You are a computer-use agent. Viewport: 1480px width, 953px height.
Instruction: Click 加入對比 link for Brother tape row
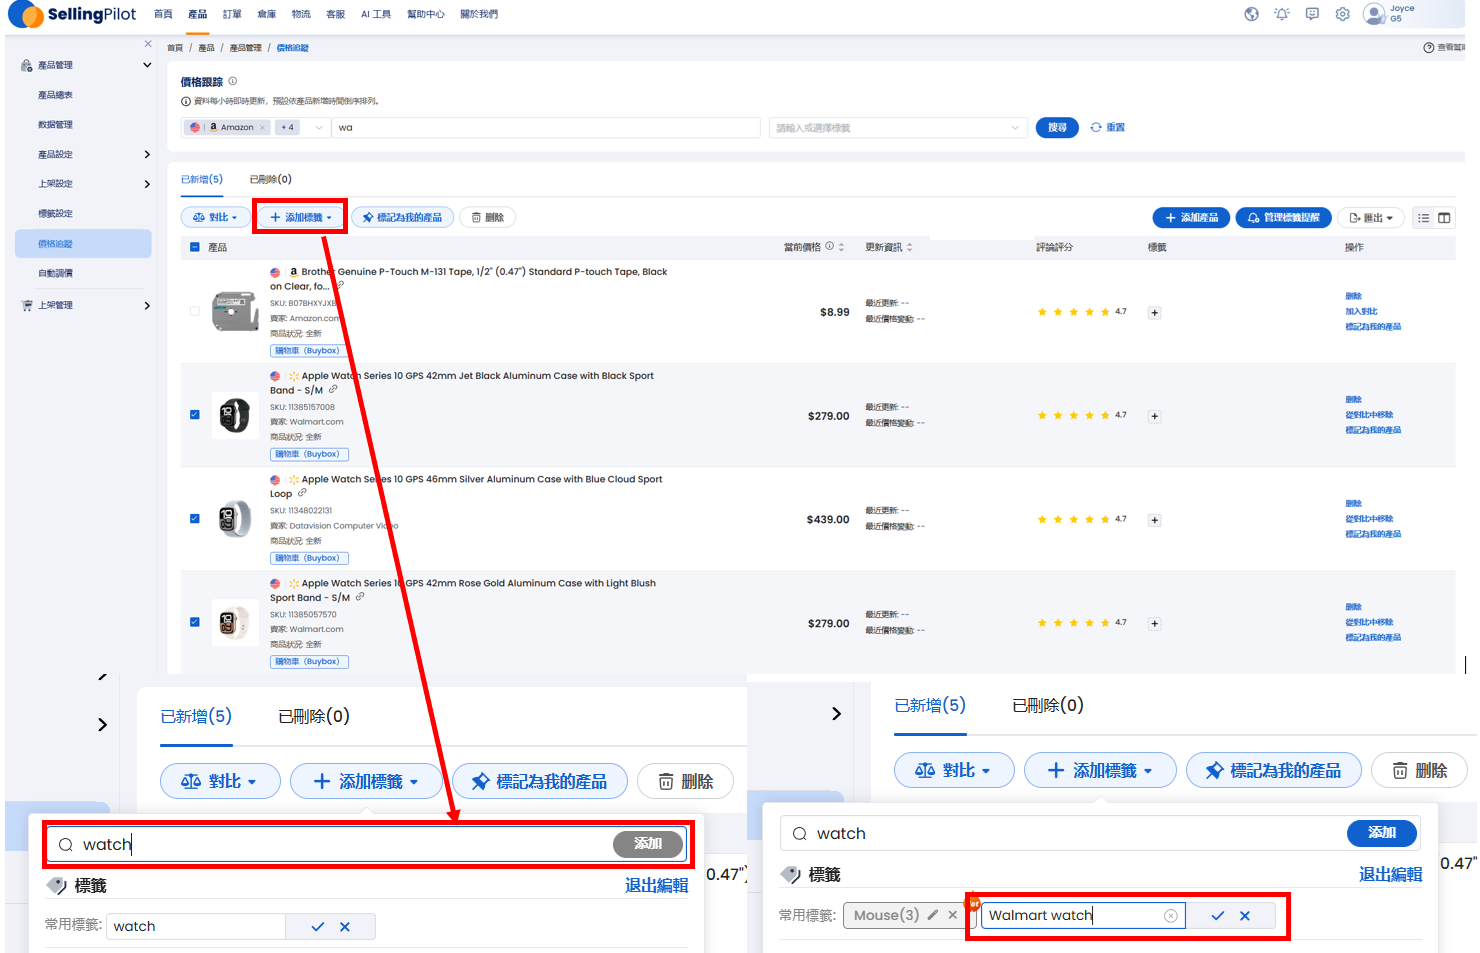[x=1361, y=312]
